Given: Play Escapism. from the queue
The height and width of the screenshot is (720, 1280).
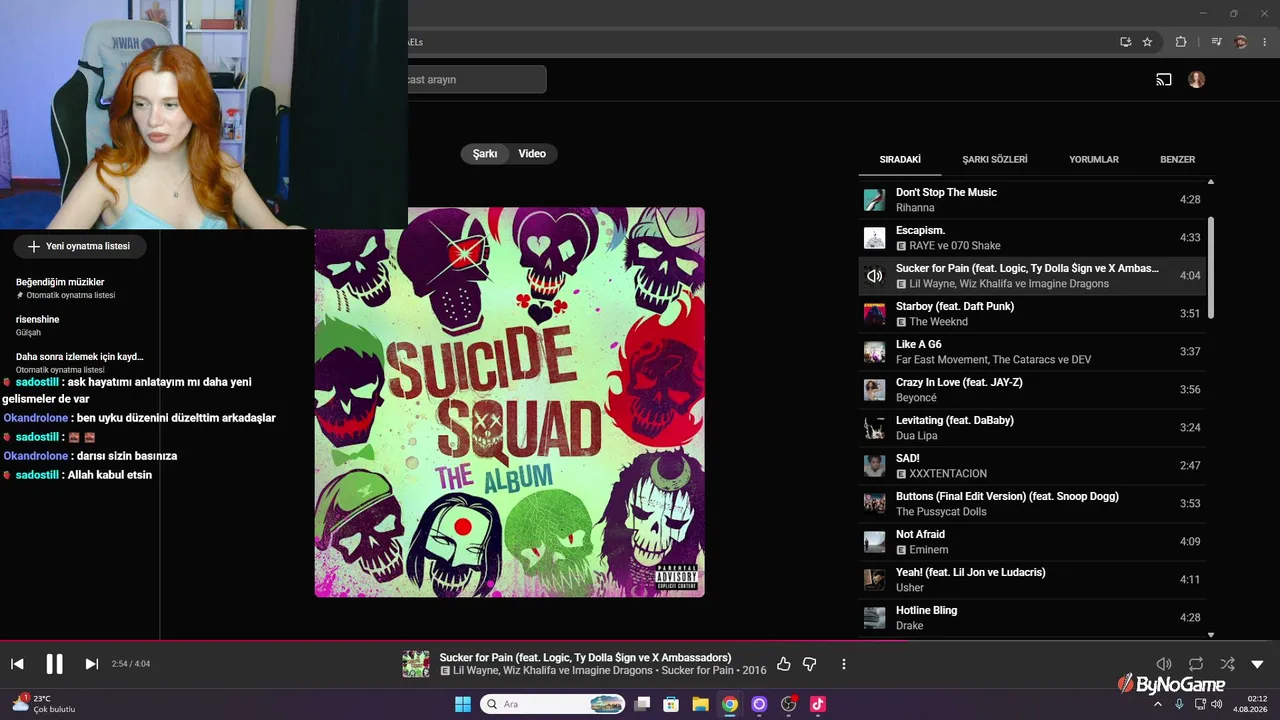Looking at the screenshot, I should 1032,238.
